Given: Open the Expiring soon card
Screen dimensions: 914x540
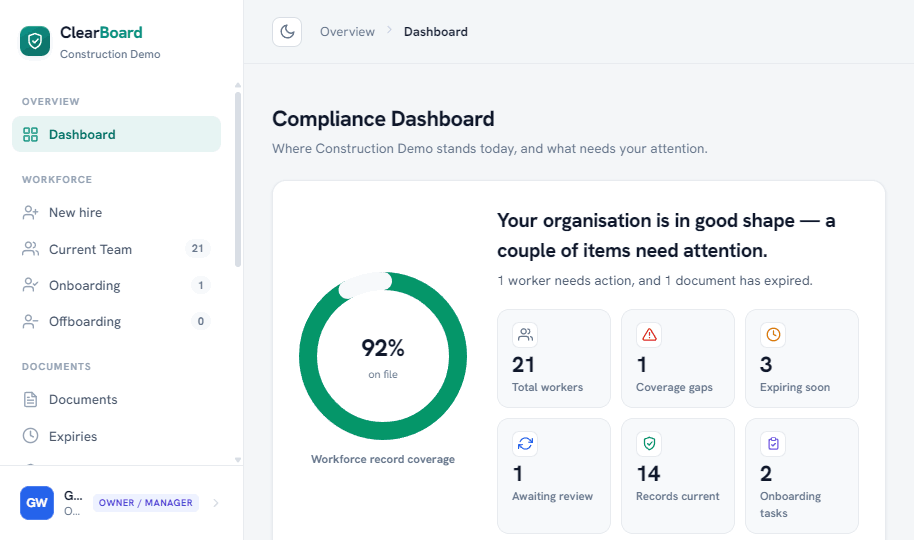Looking at the screenshot, I should coord(801,359).
